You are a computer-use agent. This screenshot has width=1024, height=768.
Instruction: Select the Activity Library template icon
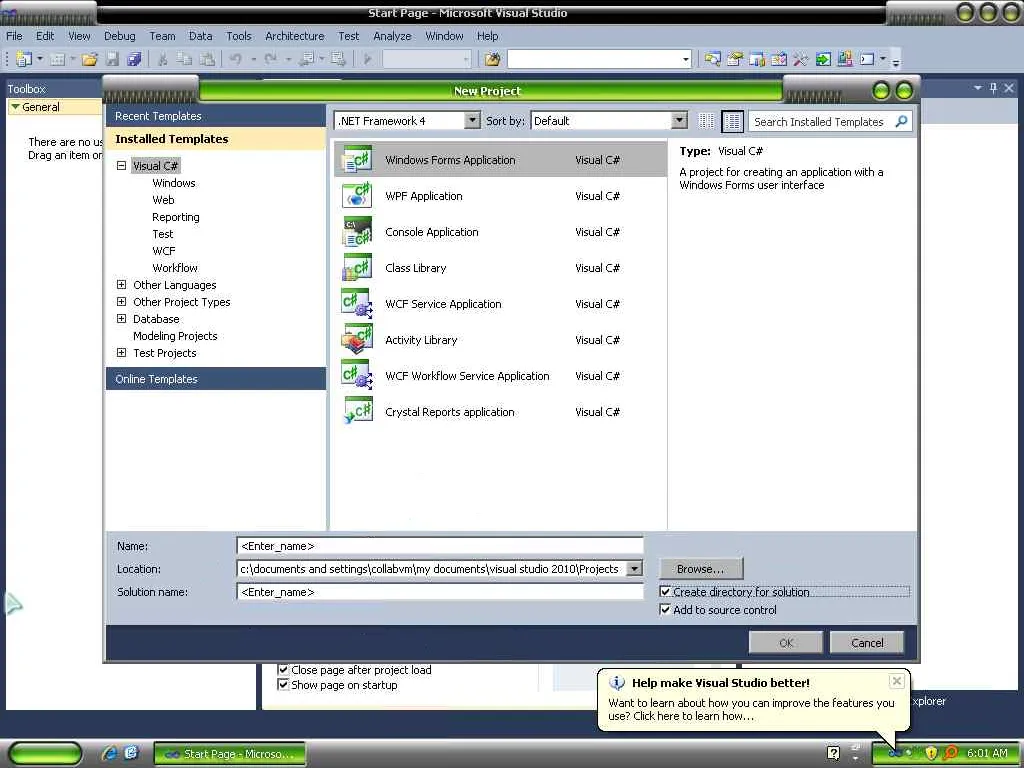point(357,339)
